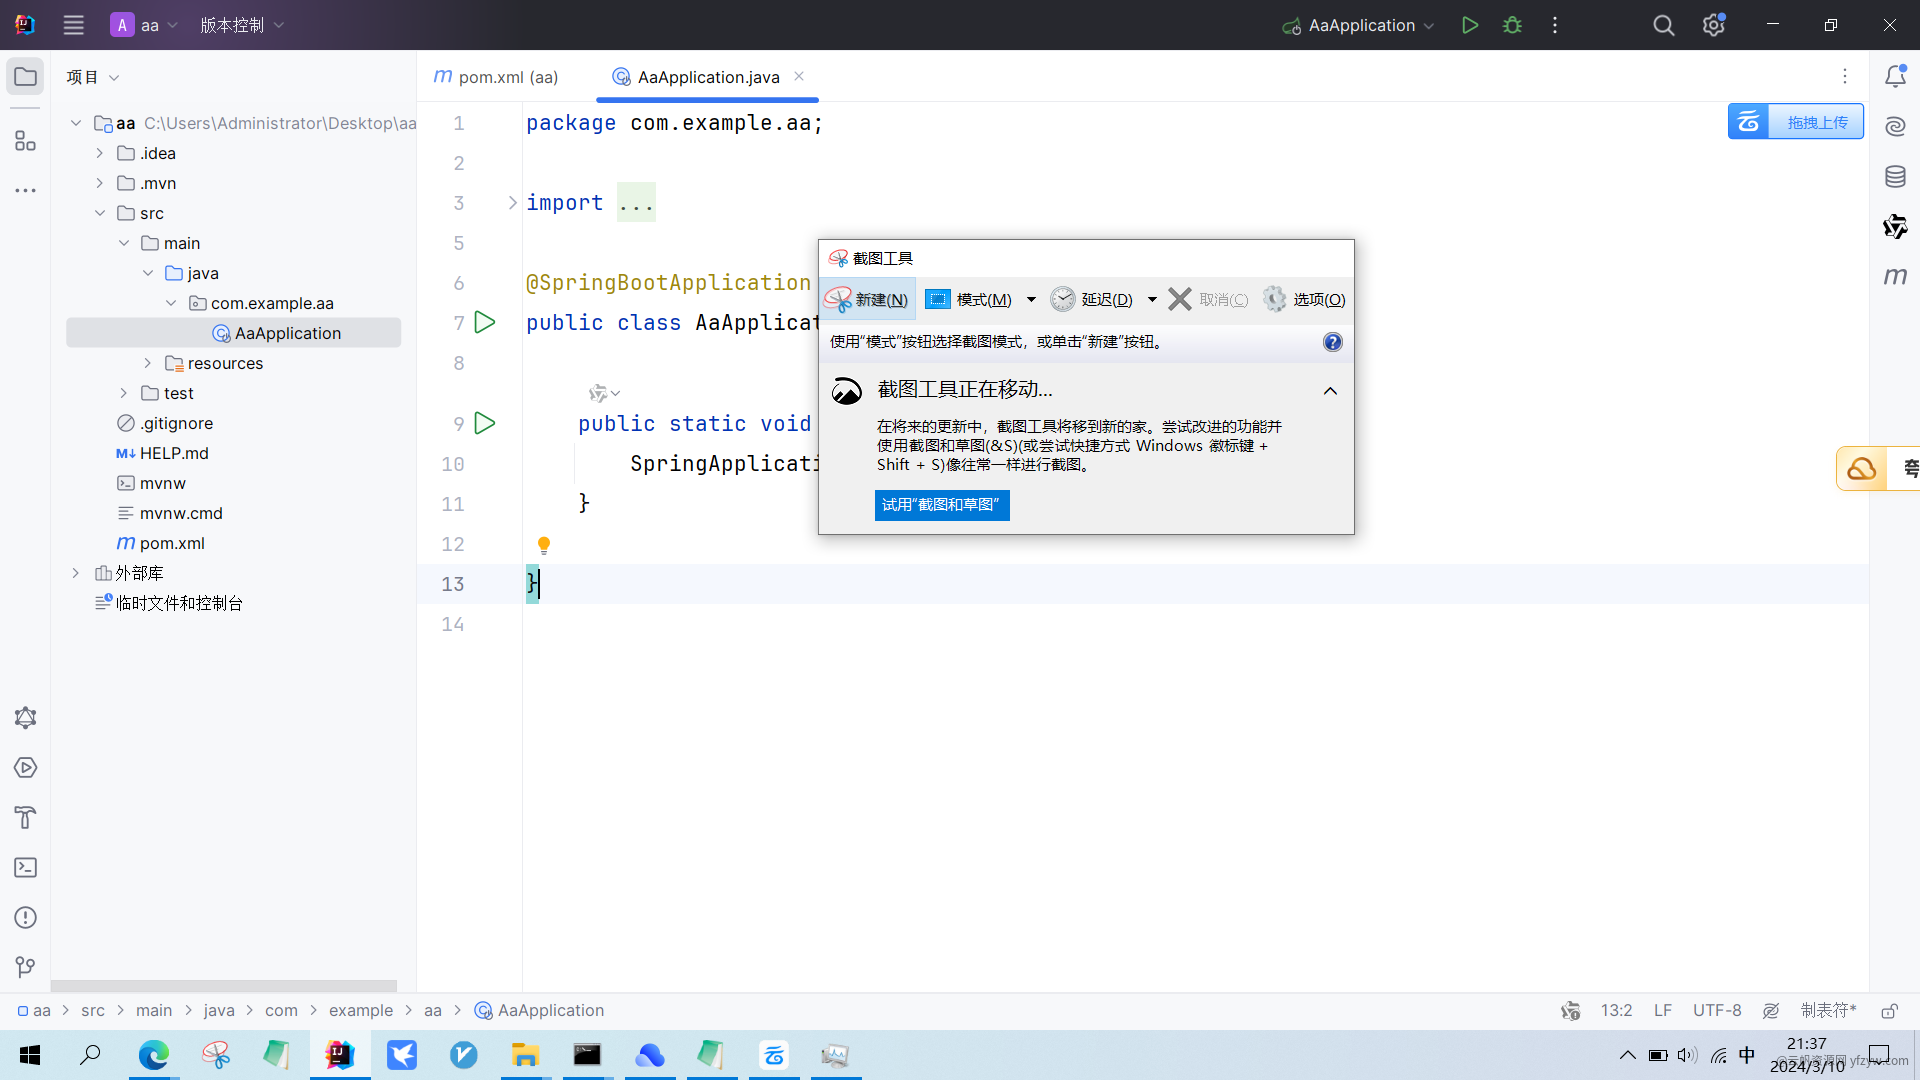Expand the 外部库 external libraries node
The width and height of the screenshot is (1920, 1080).
pos(76,572)
